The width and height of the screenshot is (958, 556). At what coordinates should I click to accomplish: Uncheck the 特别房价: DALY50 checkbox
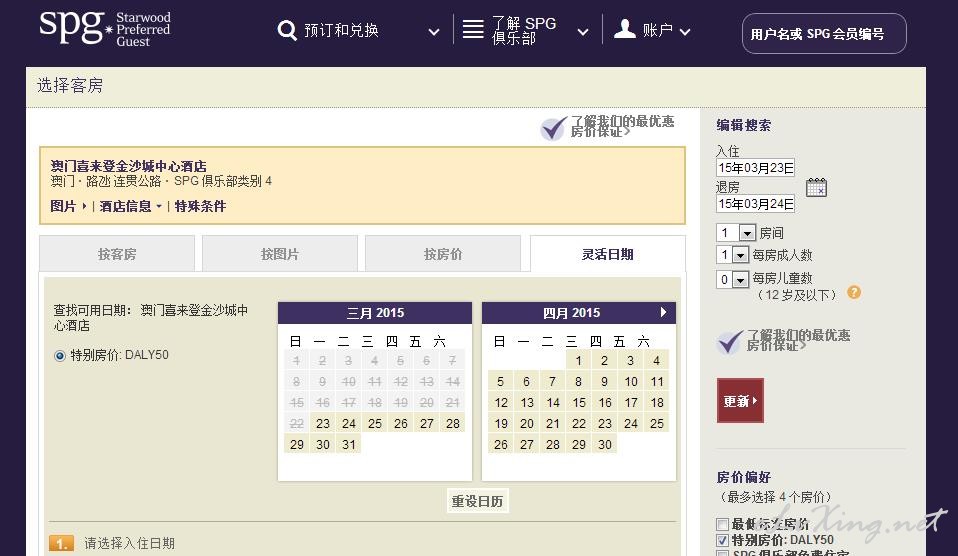[x=722, y=540]
